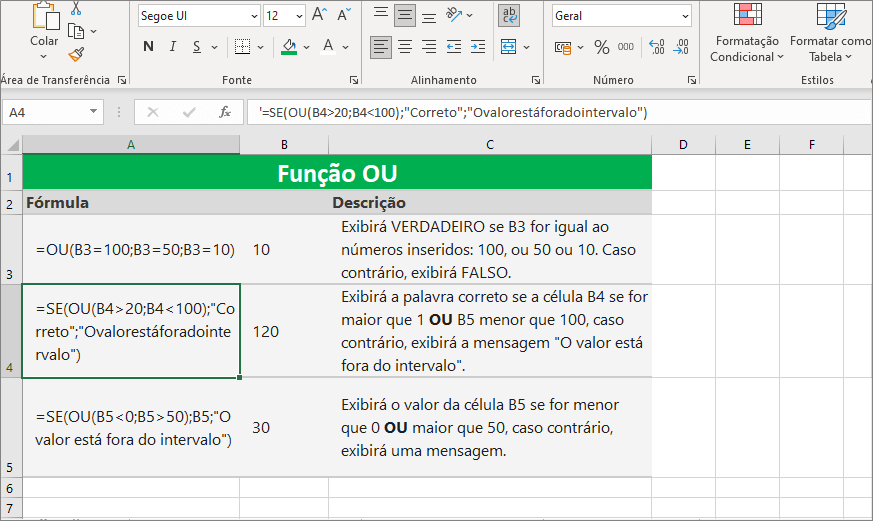This screenshot has width=873, height=521.
Task: Align text to the right
Action: 429,47
